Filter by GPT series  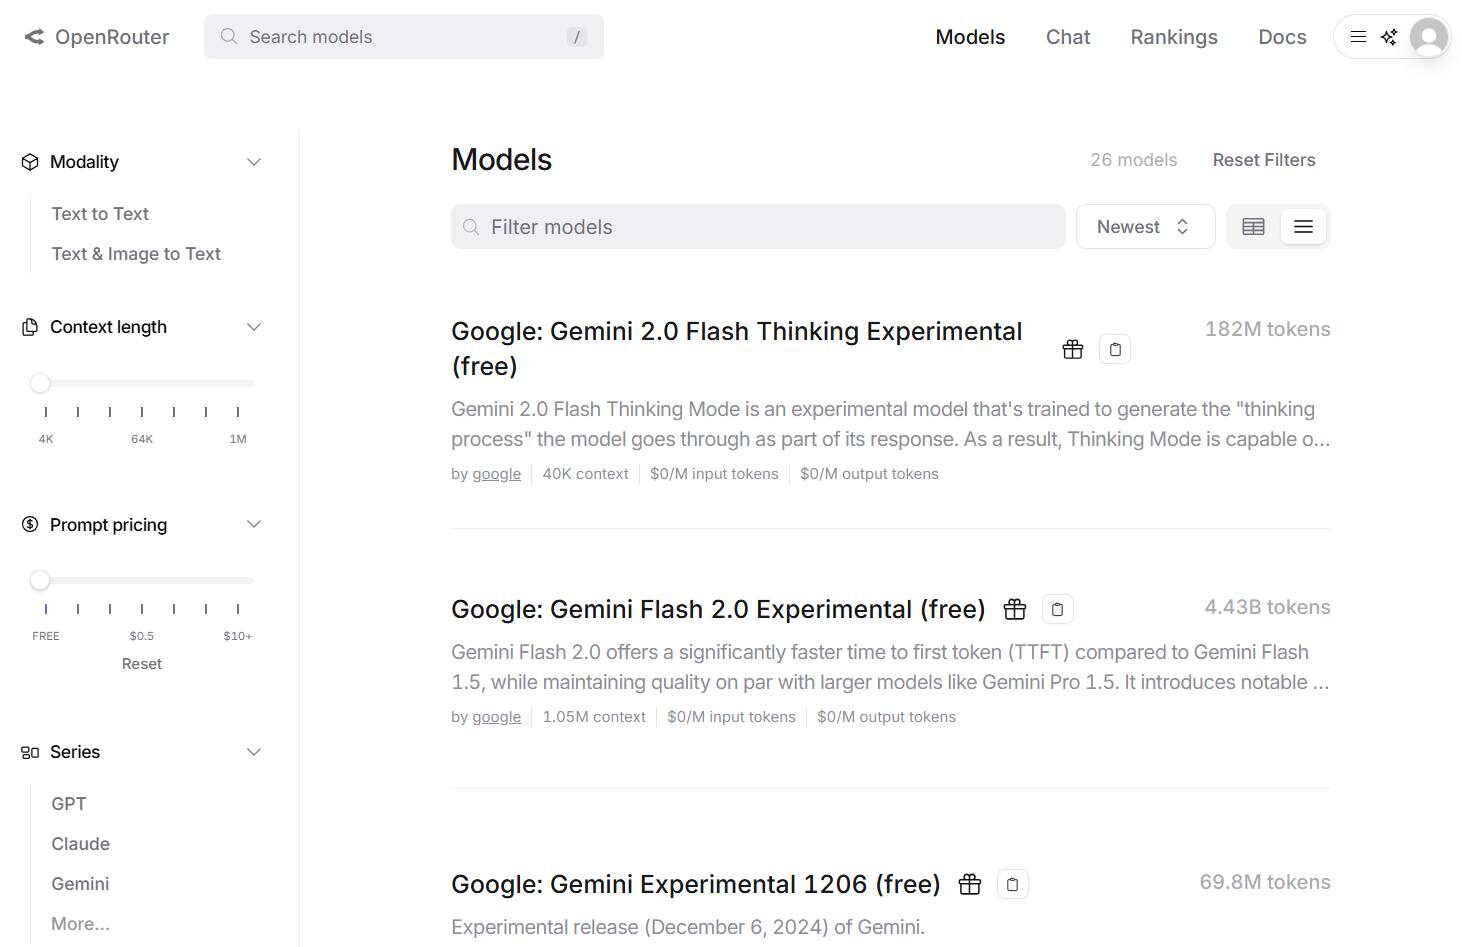tap(69, 804)
